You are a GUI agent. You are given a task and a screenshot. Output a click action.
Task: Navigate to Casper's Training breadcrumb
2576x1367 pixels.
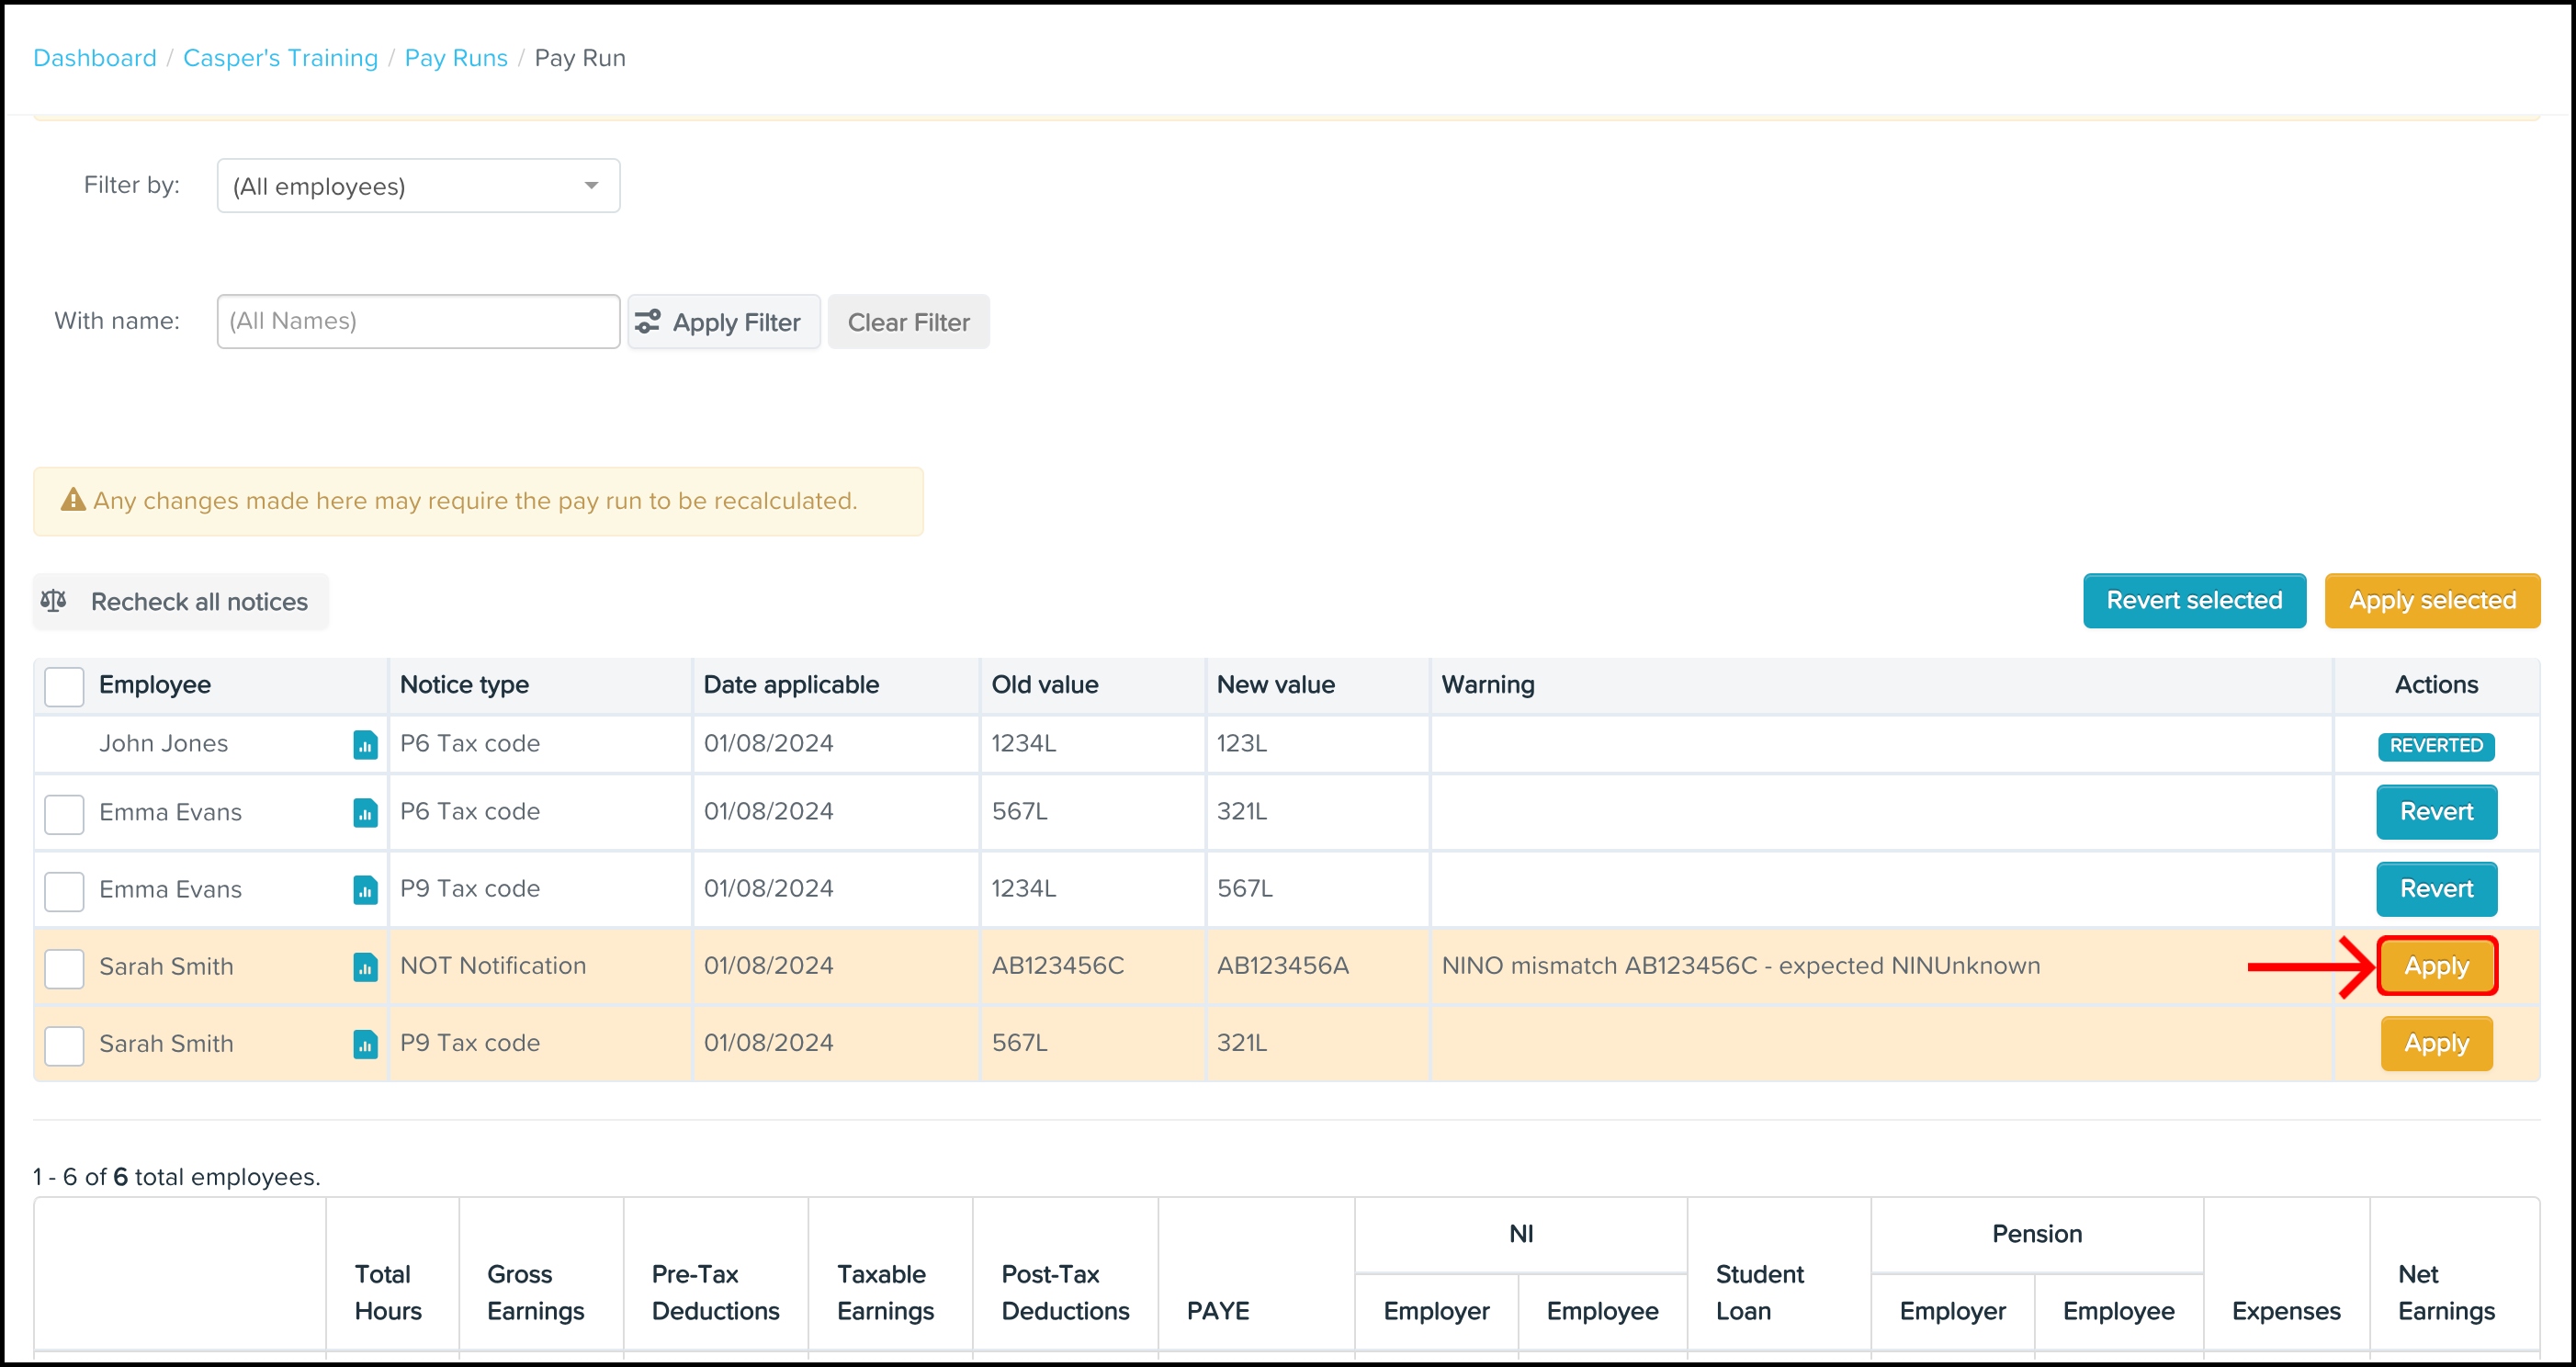pos(280,58)
